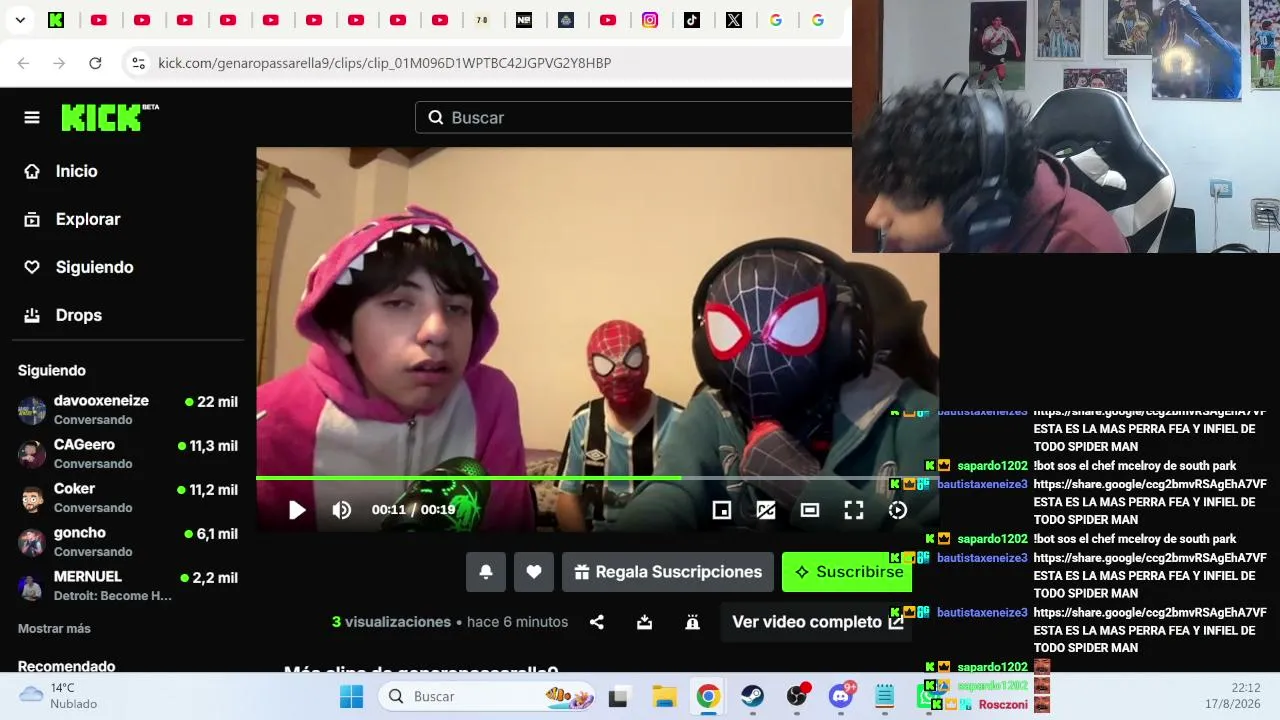Image resolution: width=1280 pixels, height=720 pixels.
Task: Open Steam from the taskbar
Action: [752, 696]
